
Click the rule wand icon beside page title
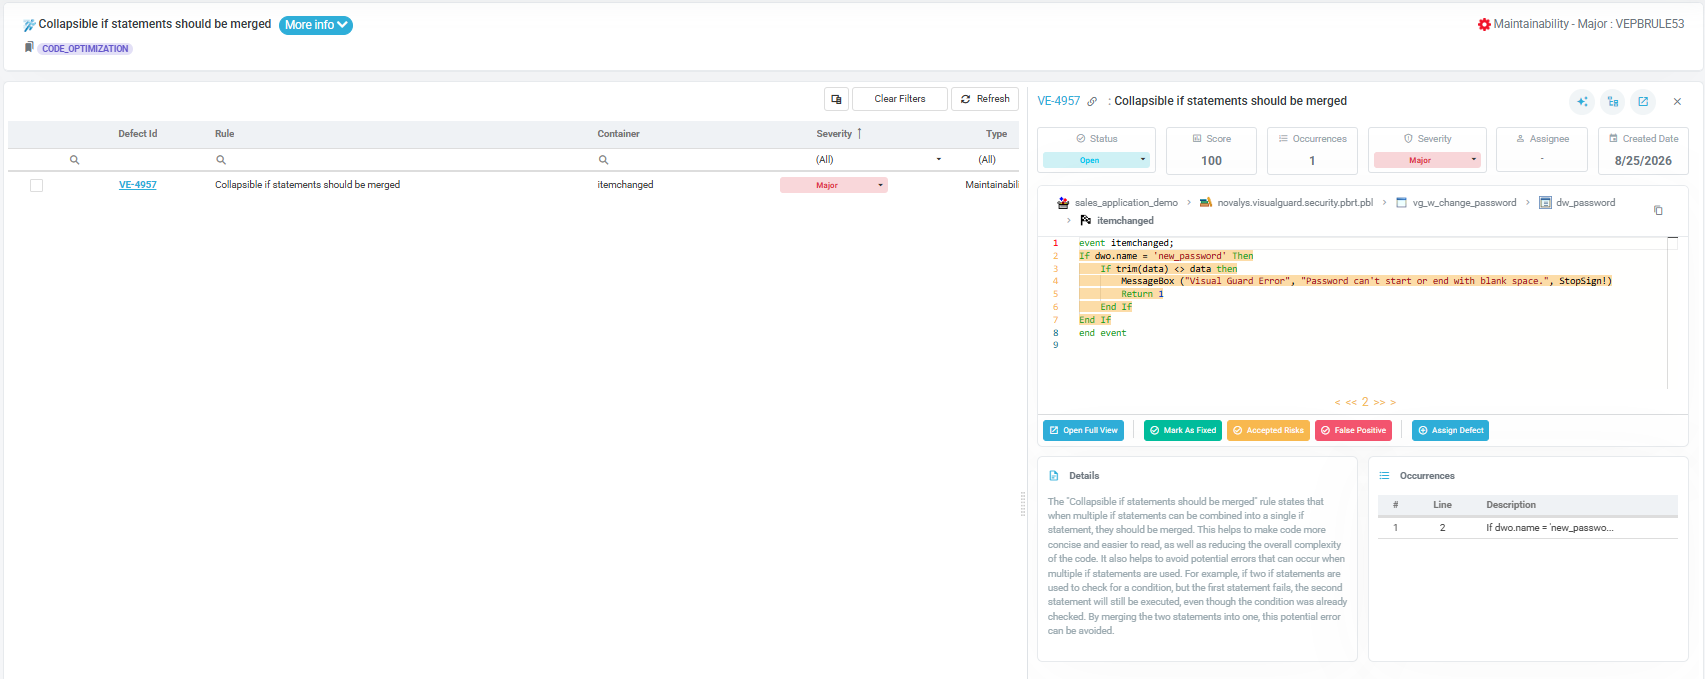point(29,25)
